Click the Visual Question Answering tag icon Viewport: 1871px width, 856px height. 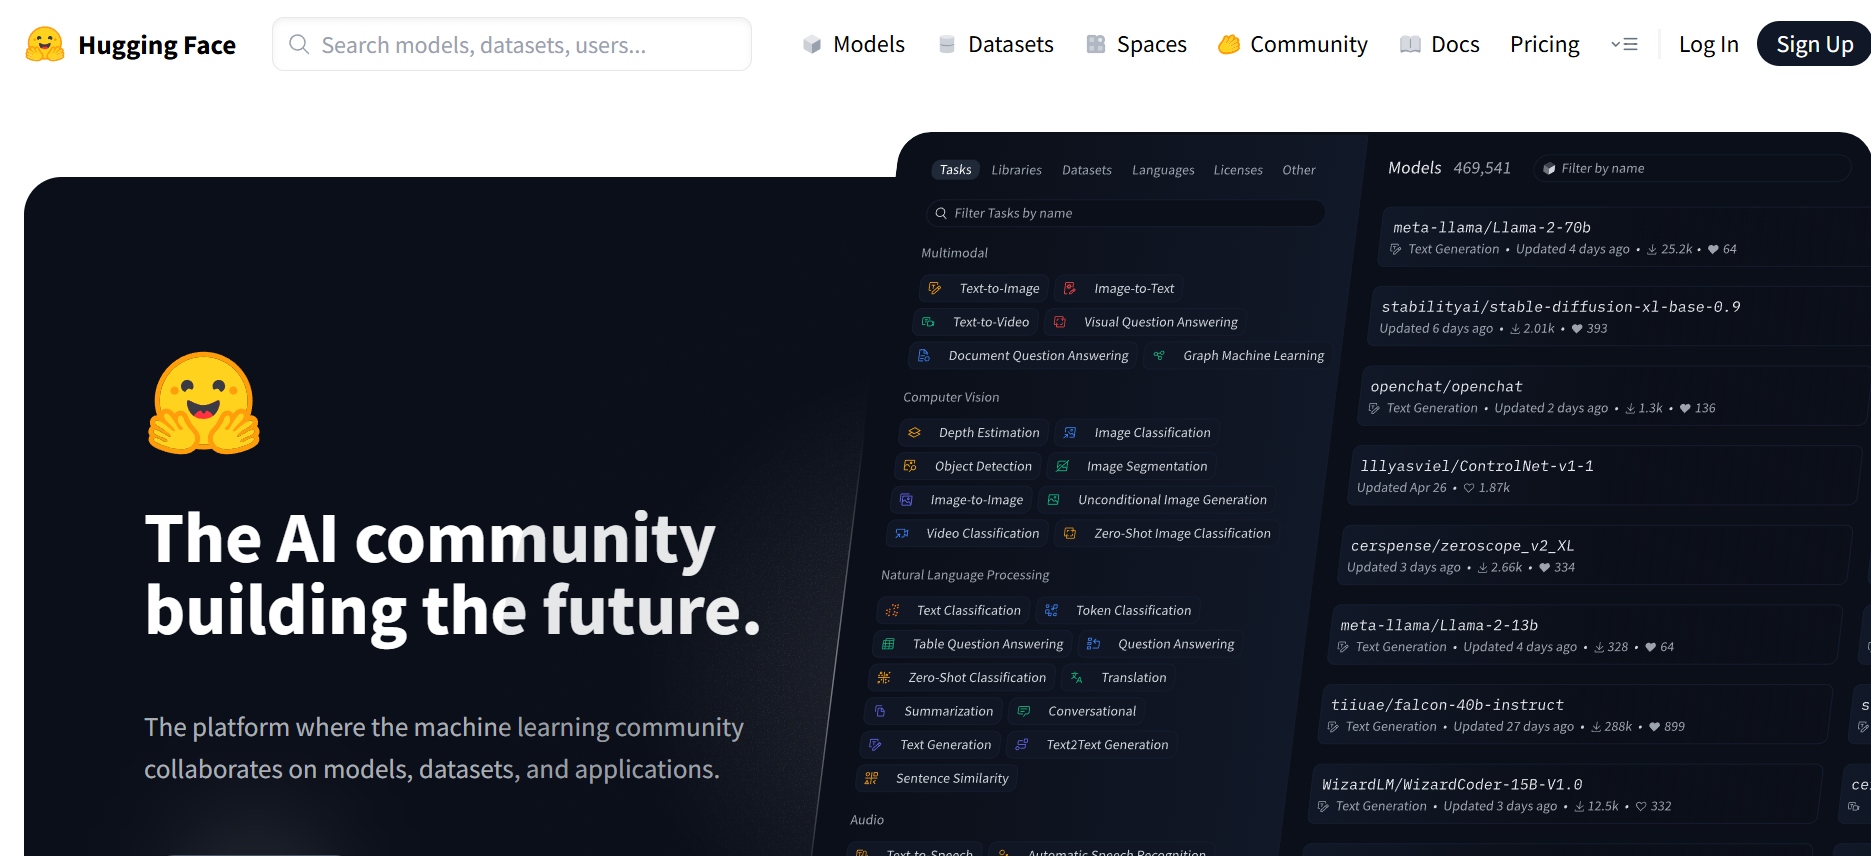pyautogui.click(x=1060, y=322)
